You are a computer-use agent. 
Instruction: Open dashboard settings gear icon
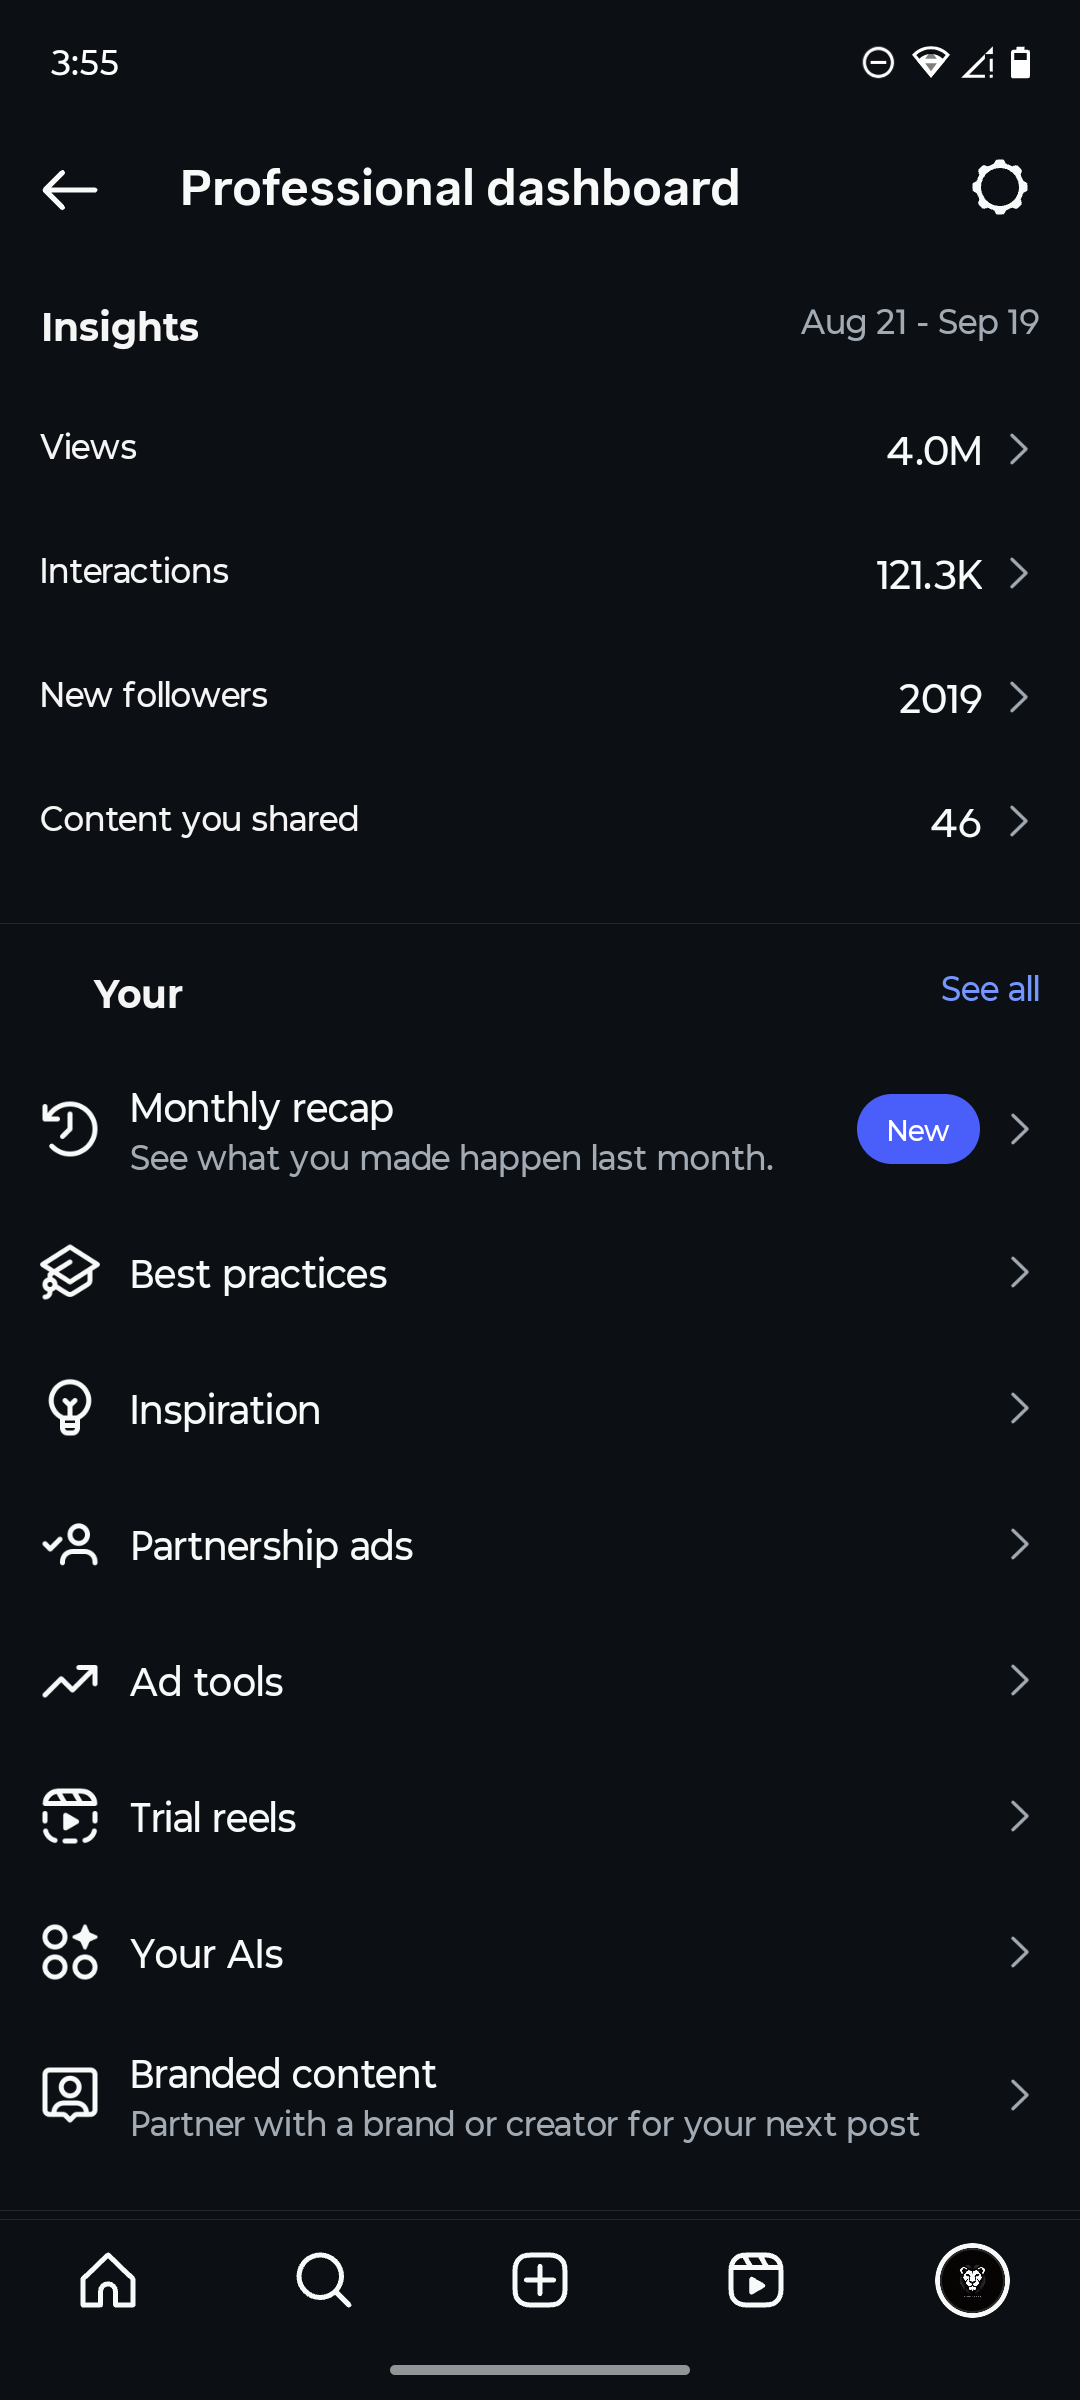coord(999,188)
